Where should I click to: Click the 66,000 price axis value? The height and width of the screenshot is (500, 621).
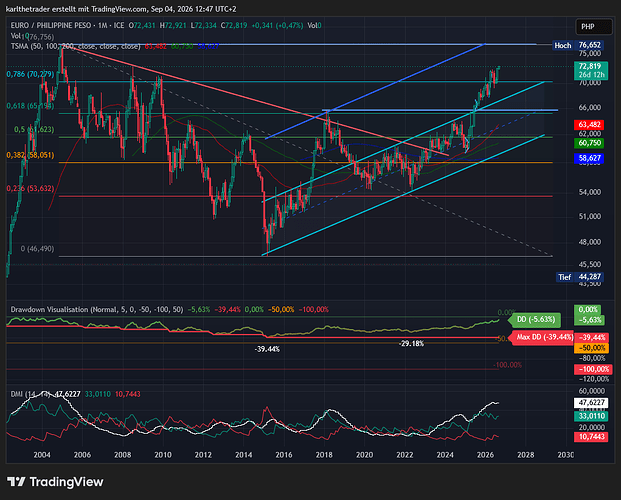[x=589, y=107]
